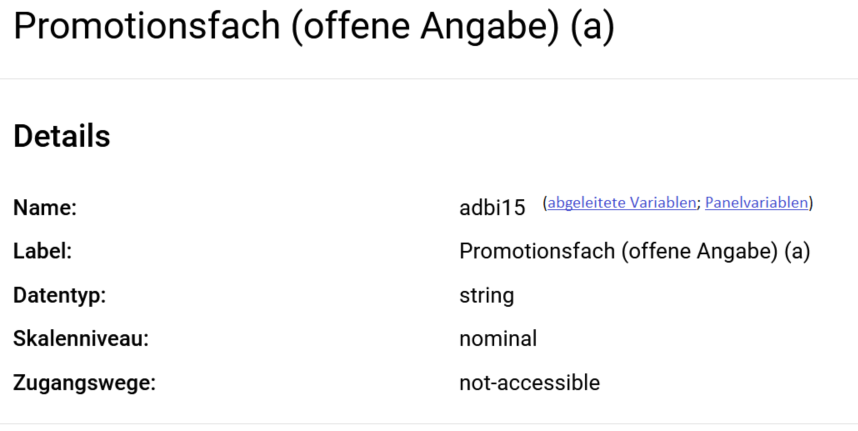Select the Skalenniveau: field label
The width and height of the screenshot is (858, 431).
click(81, 339)
